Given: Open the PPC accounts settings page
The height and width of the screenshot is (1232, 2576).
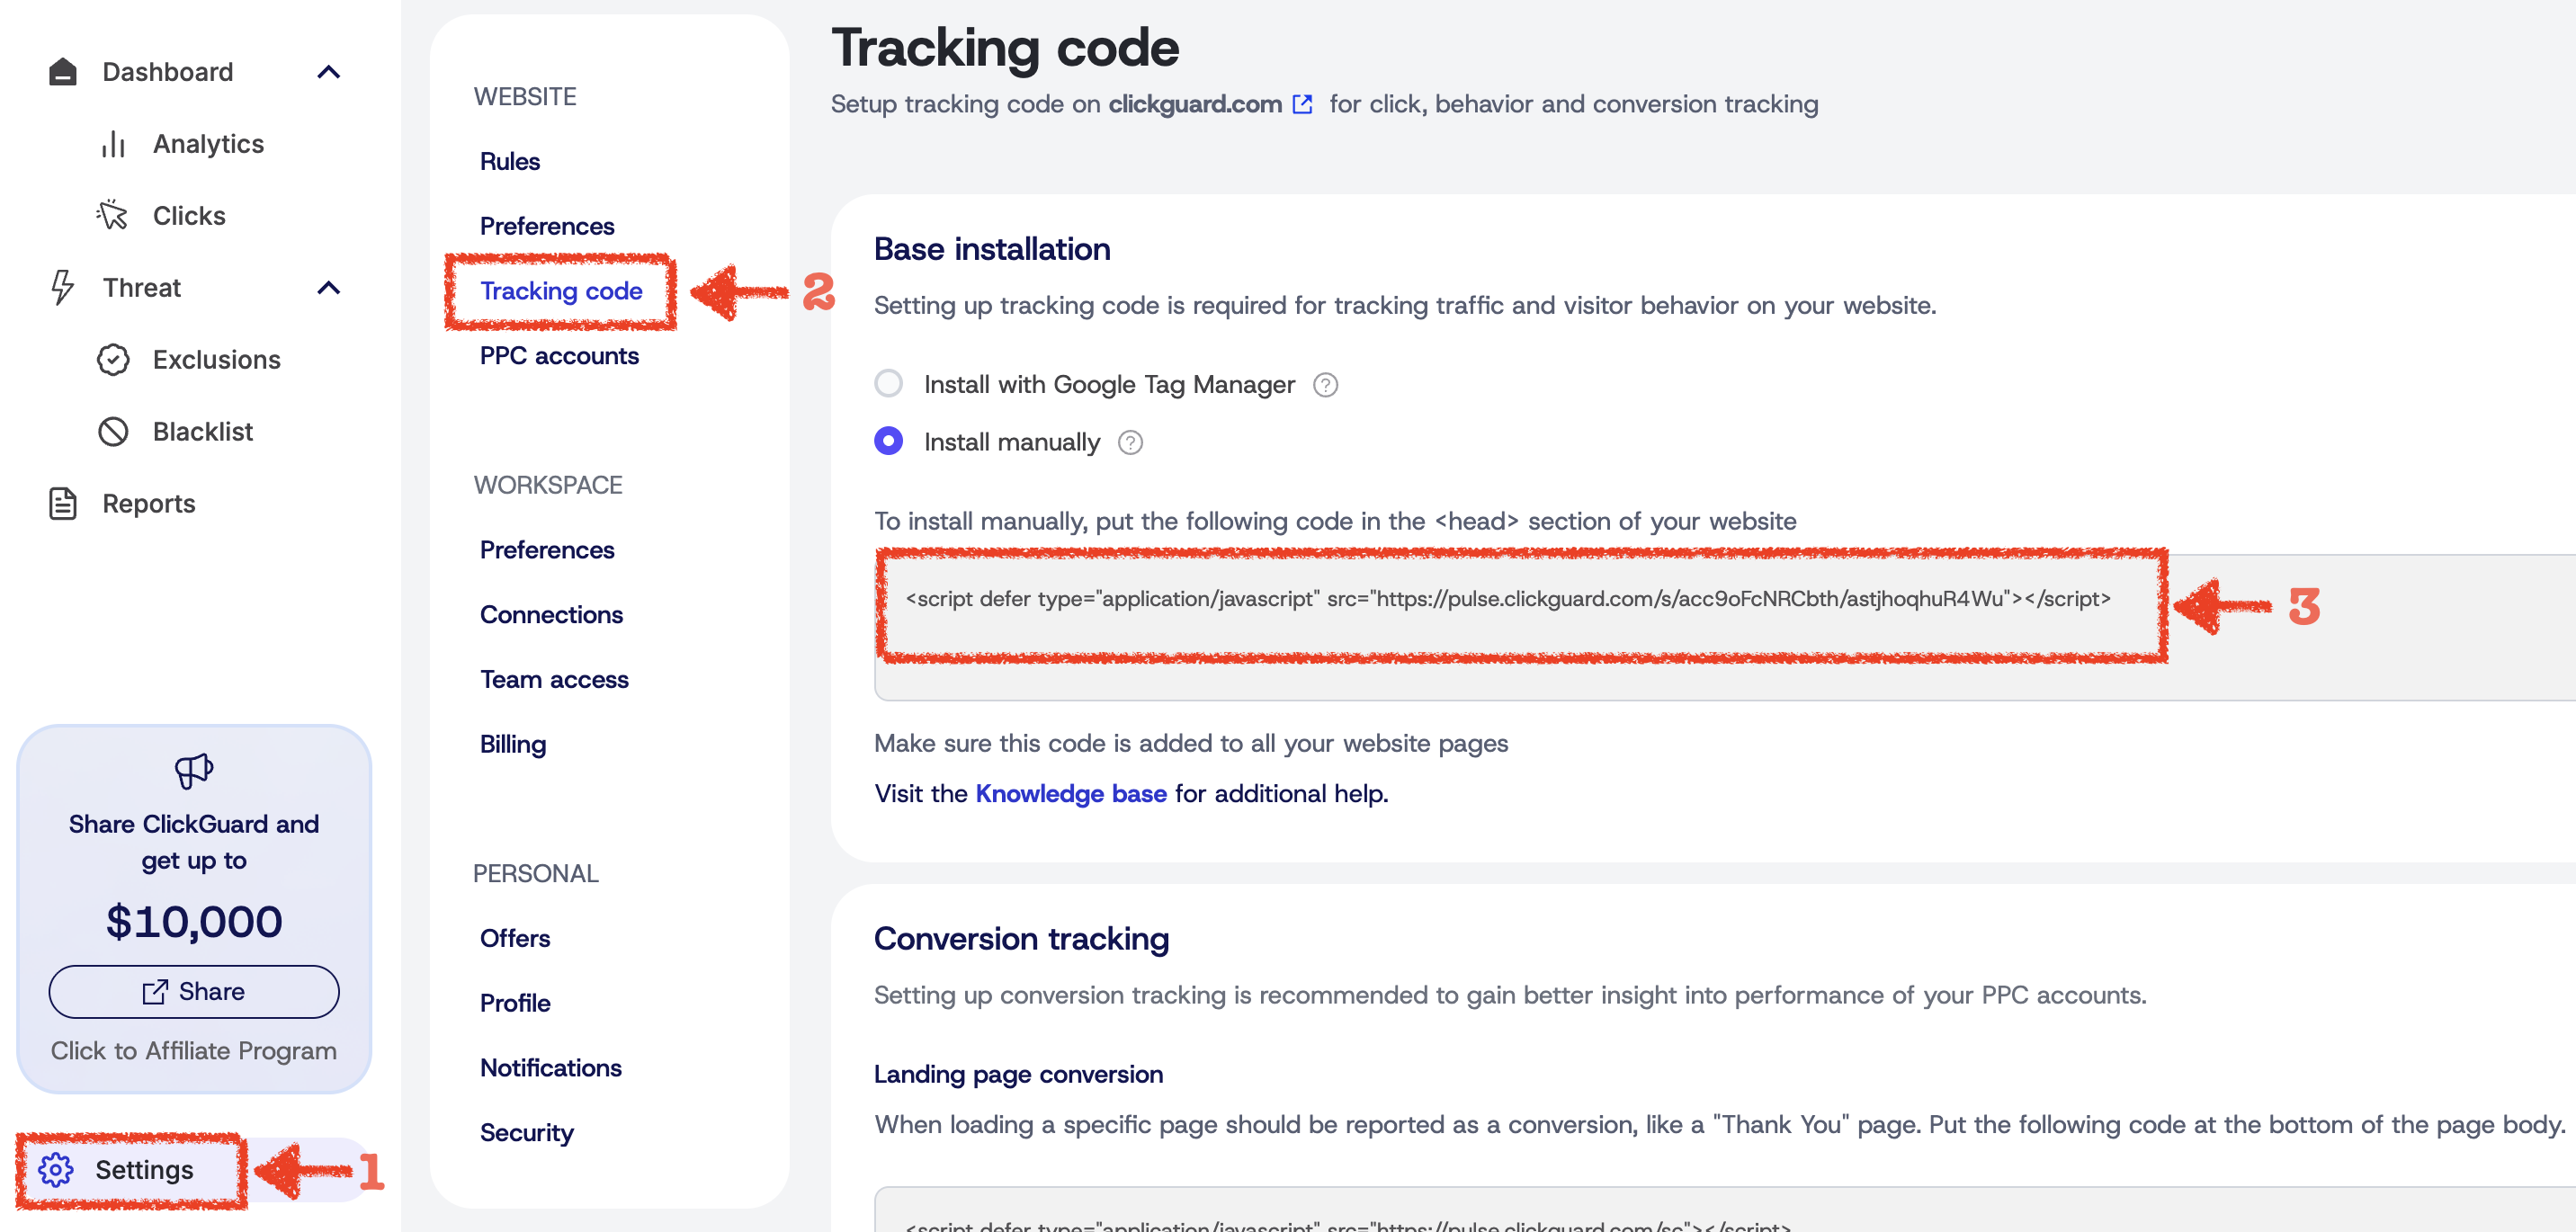Looking at the screenshot, I should click(559, 356).
